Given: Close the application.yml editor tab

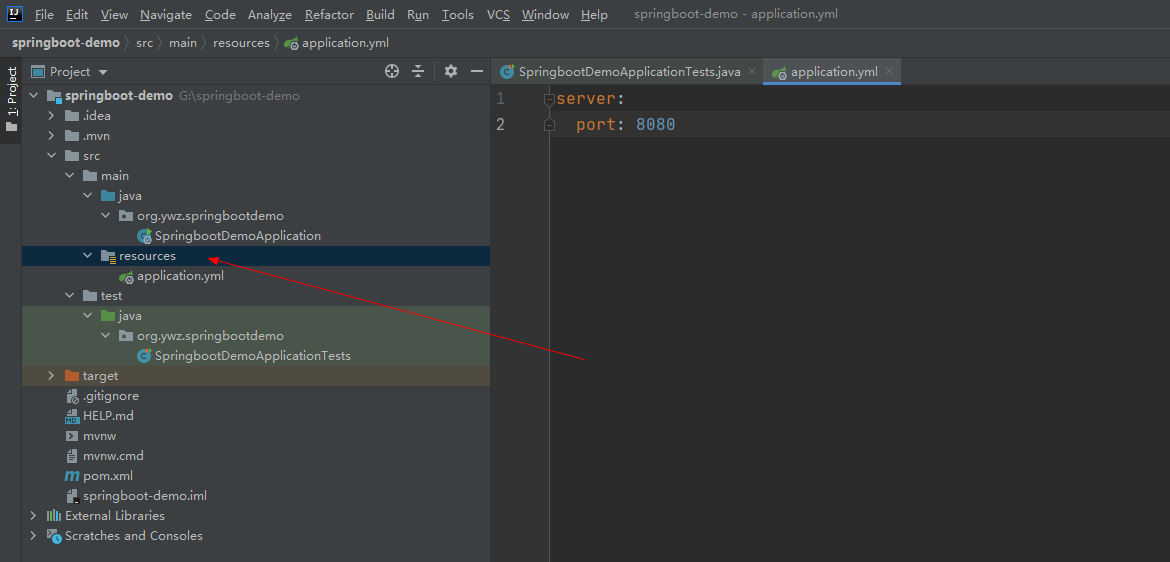Looking at the screenshot, I should click(x=889, y=72).
